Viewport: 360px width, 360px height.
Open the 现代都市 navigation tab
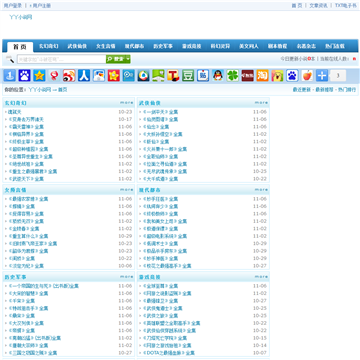click(135, 46)
